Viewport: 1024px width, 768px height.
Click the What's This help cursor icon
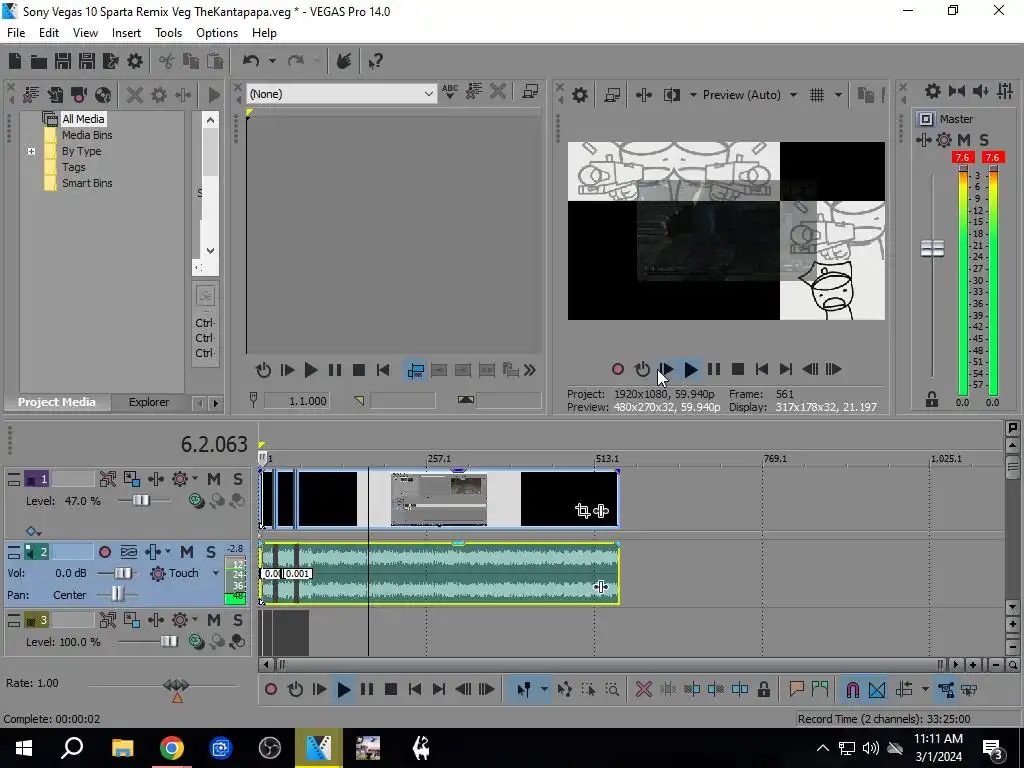pyautogui.click(x=376, y=61)
